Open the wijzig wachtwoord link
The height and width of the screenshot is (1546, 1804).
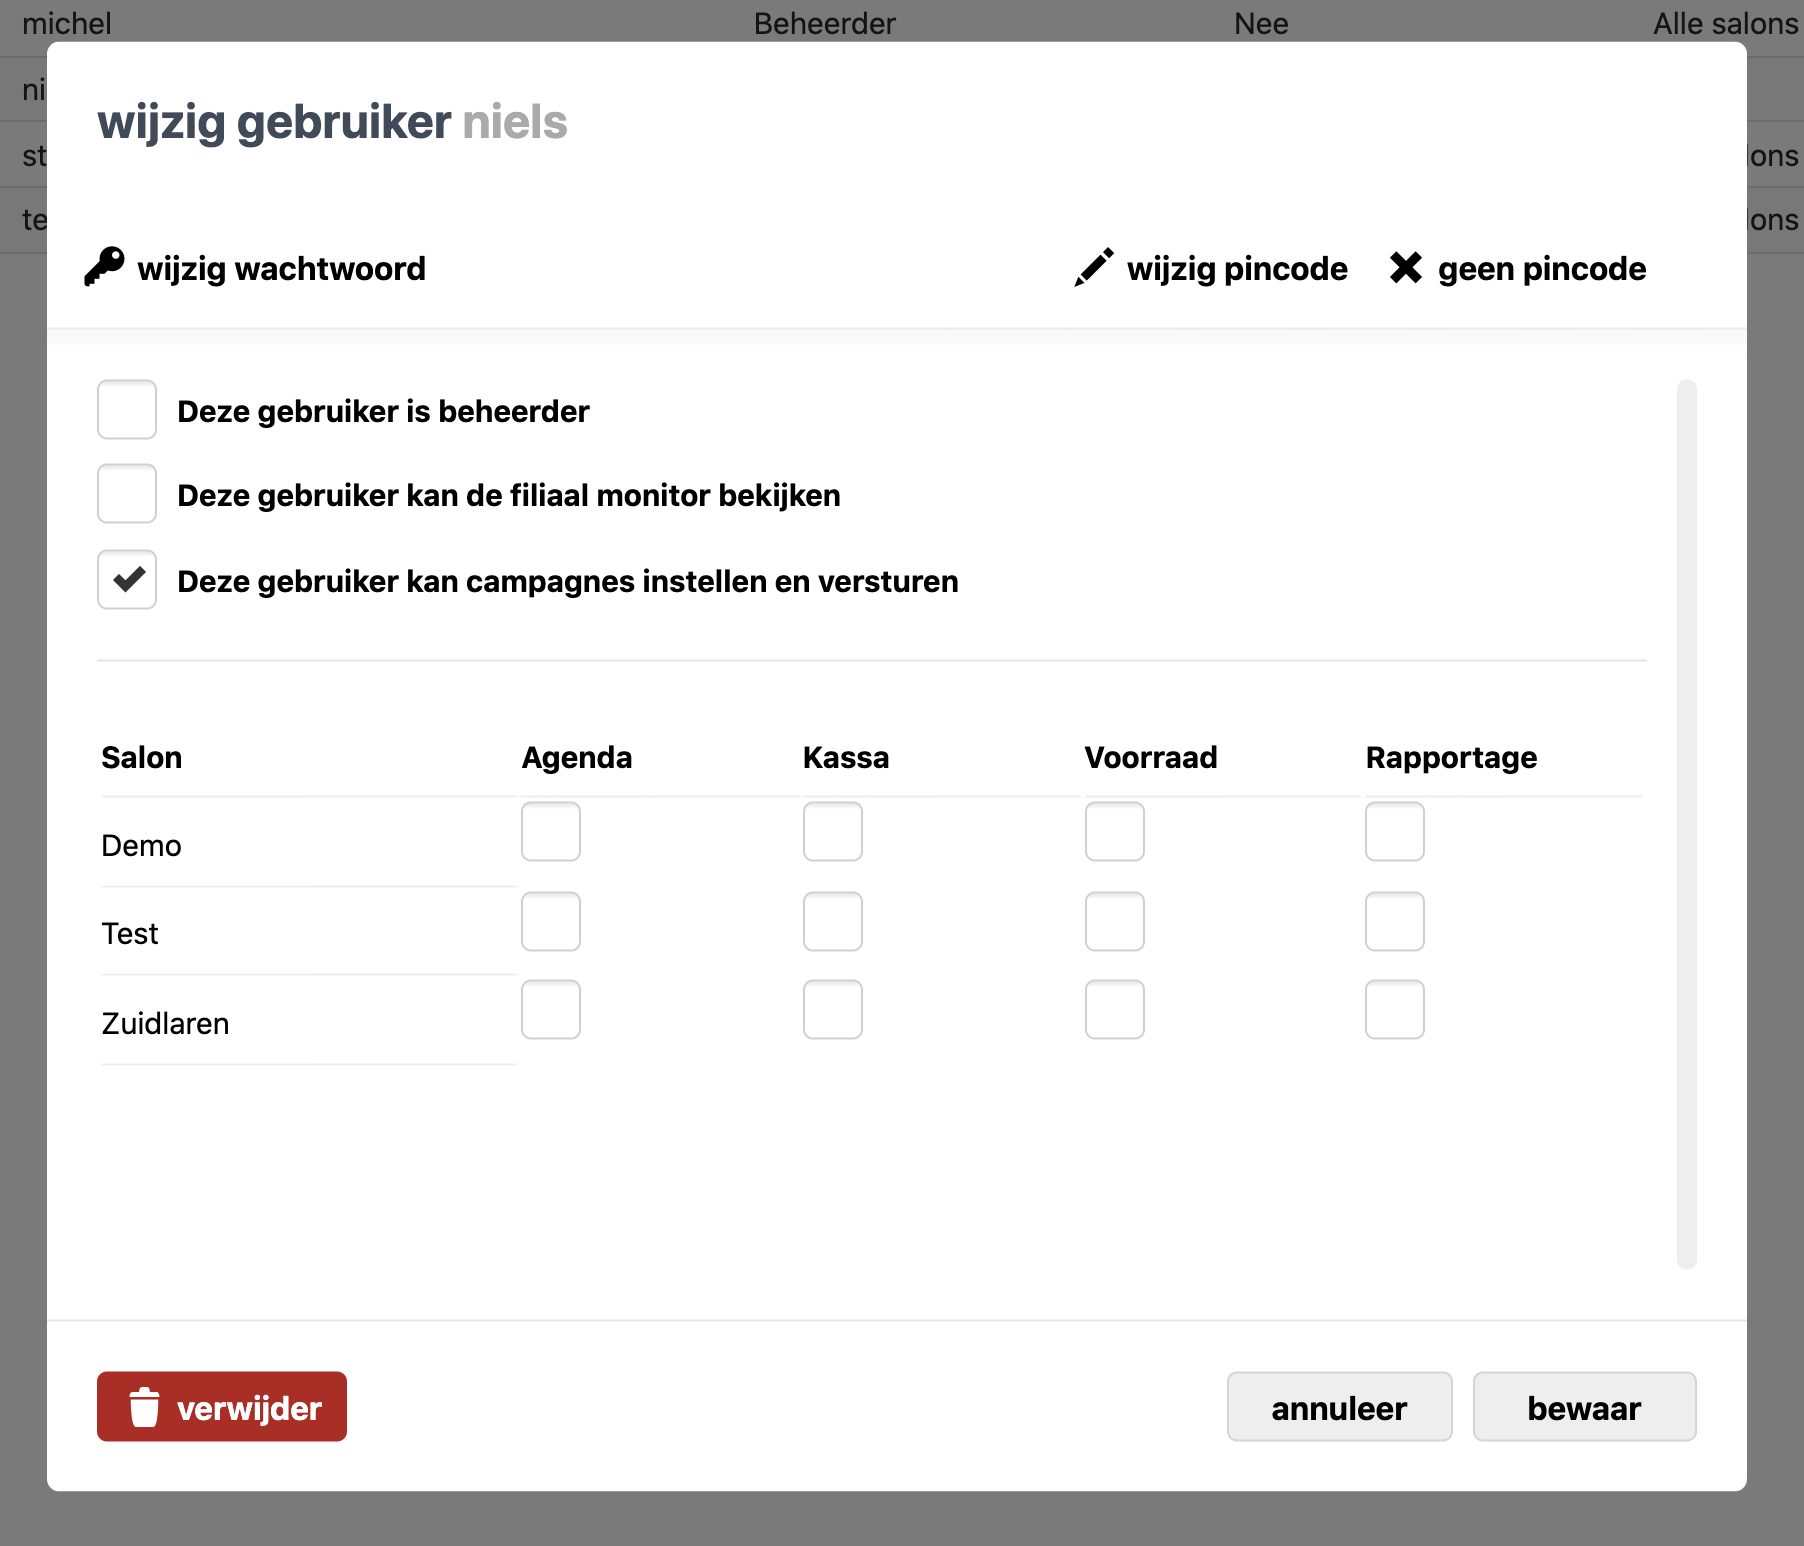pyautogui.click(x=281, y=269)
